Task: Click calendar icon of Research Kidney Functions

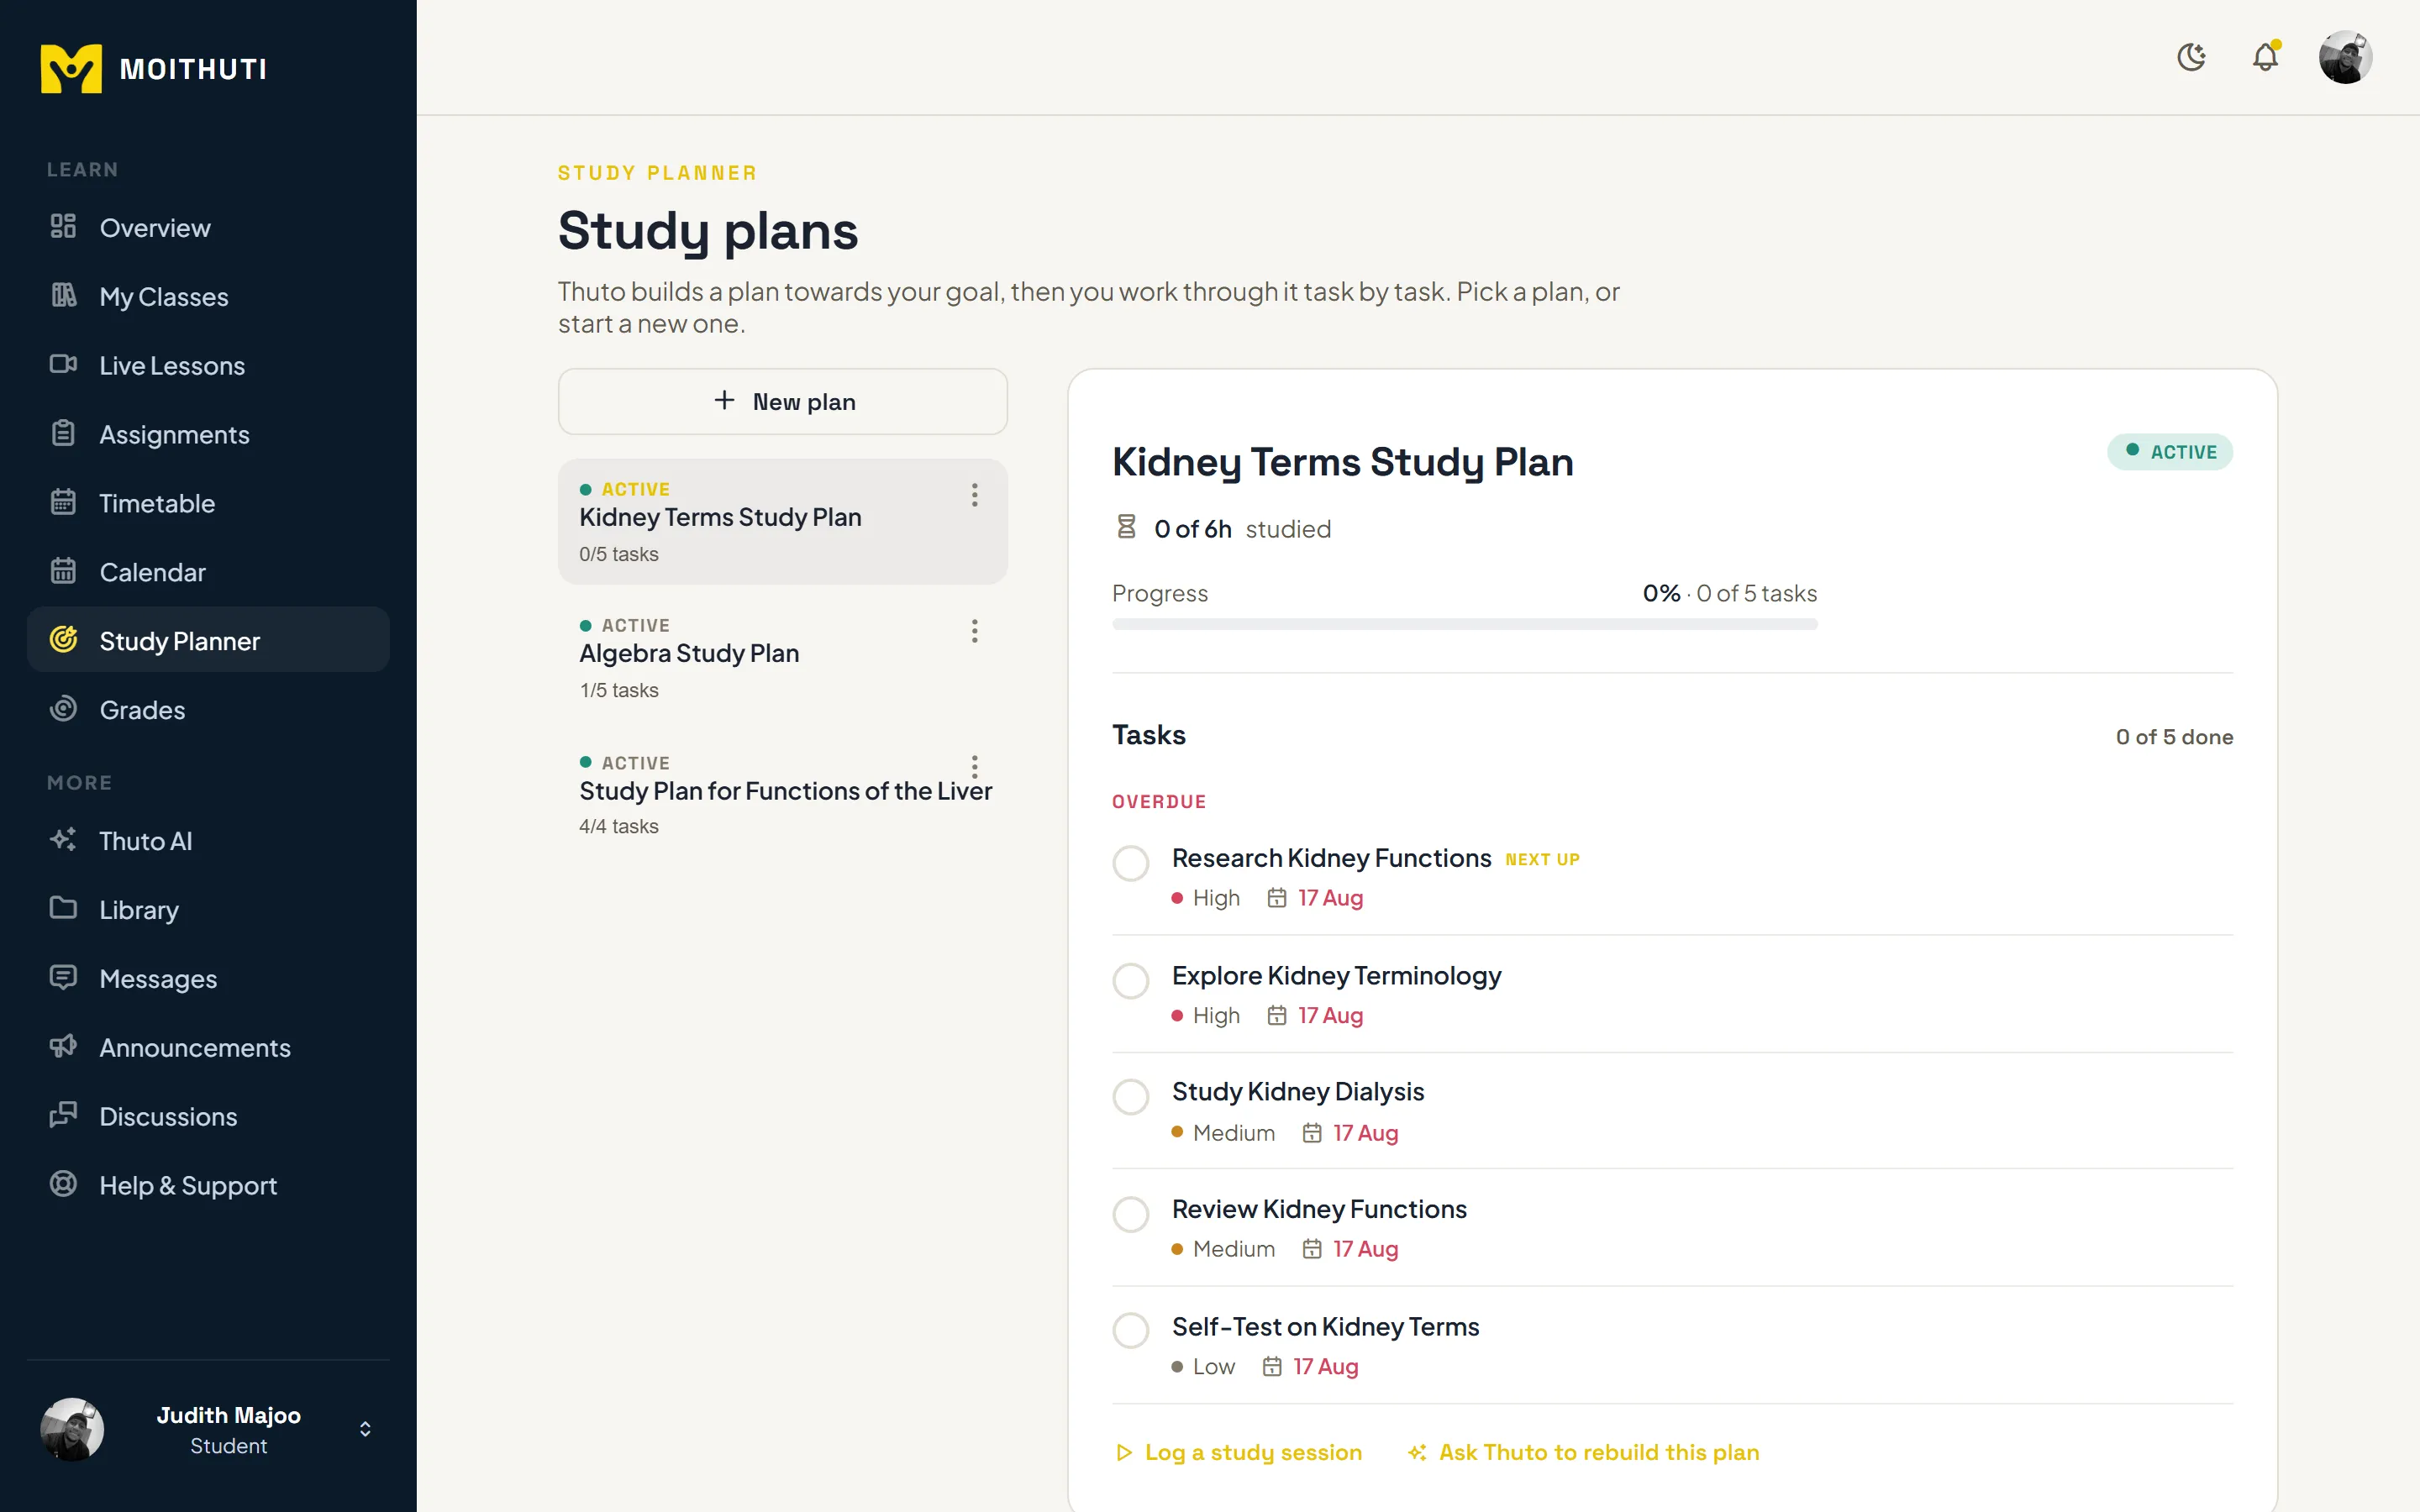Action: (x=1276, y=898)
